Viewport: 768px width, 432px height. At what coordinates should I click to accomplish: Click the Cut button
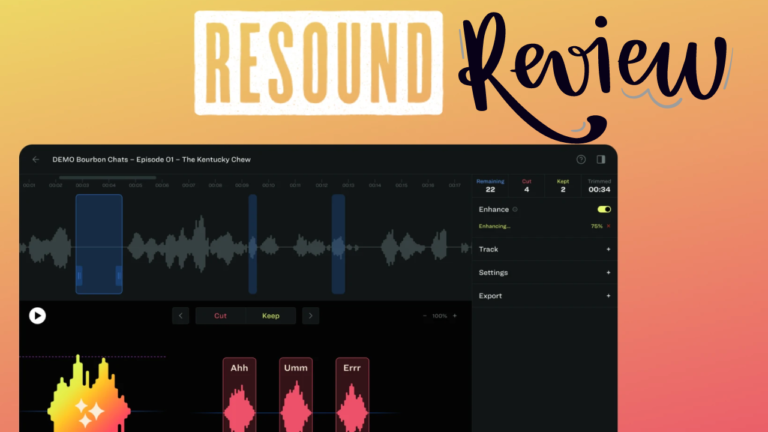[220, 316]
